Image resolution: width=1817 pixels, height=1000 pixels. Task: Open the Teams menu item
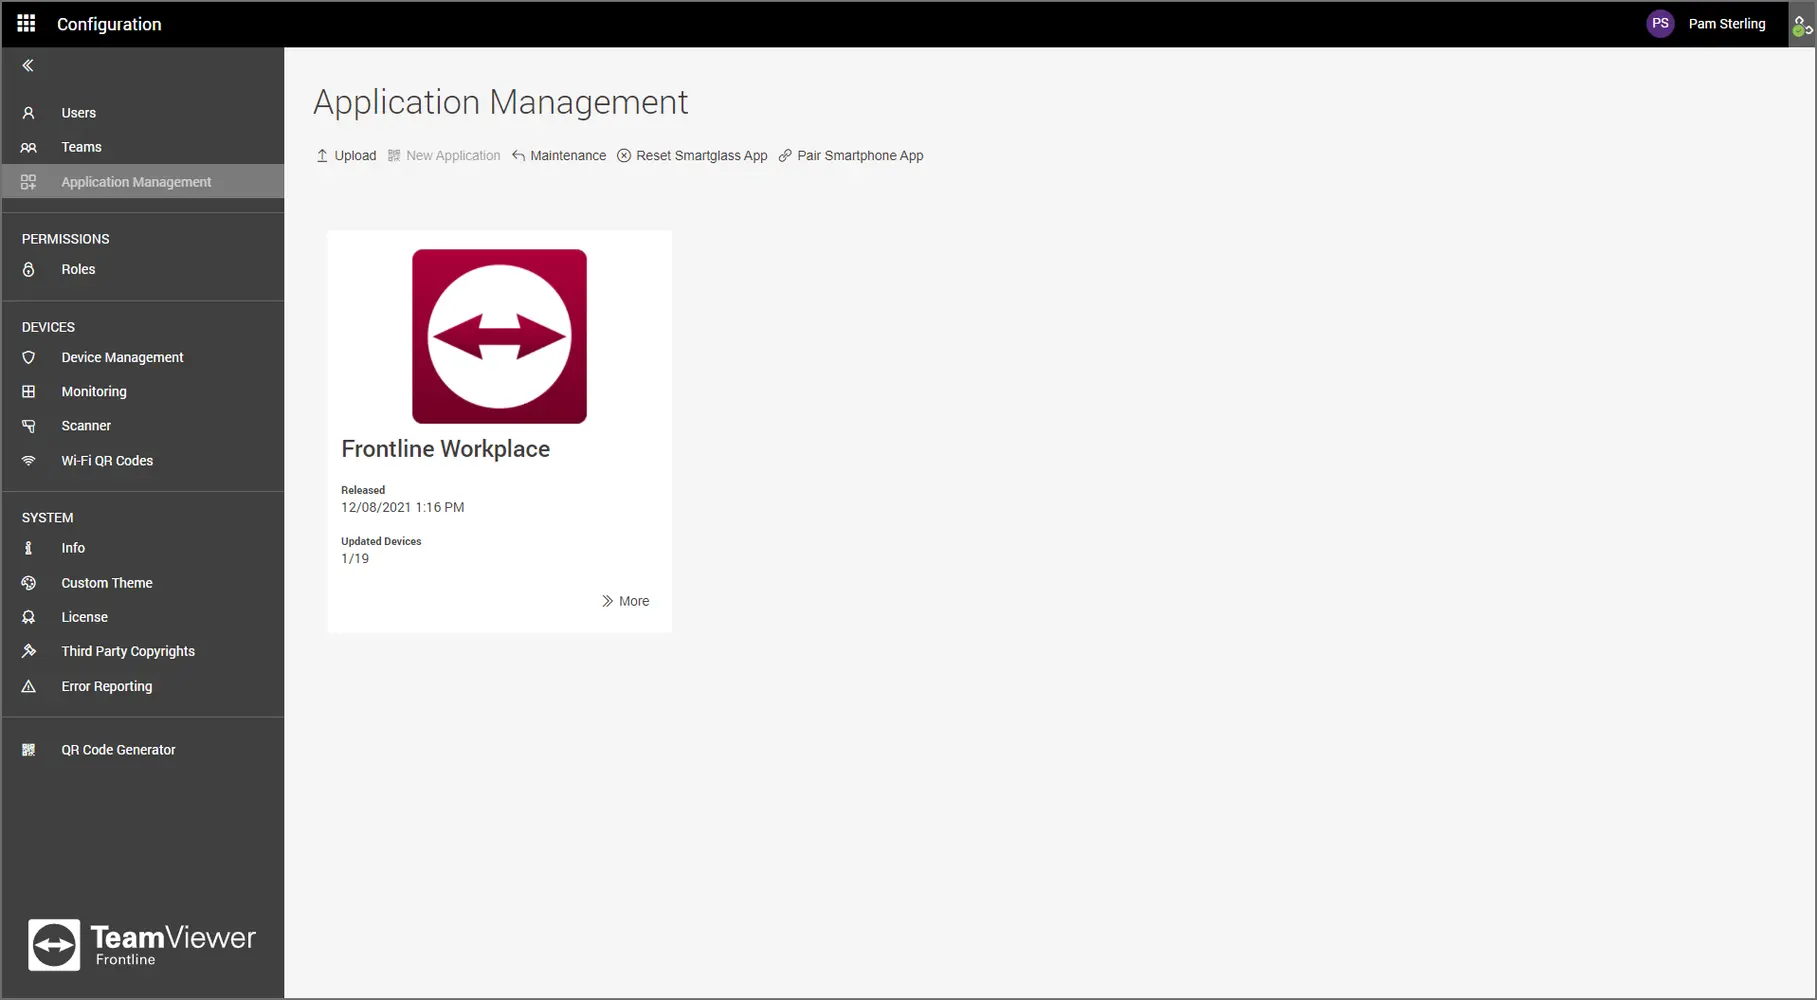(x=143, y=147)
